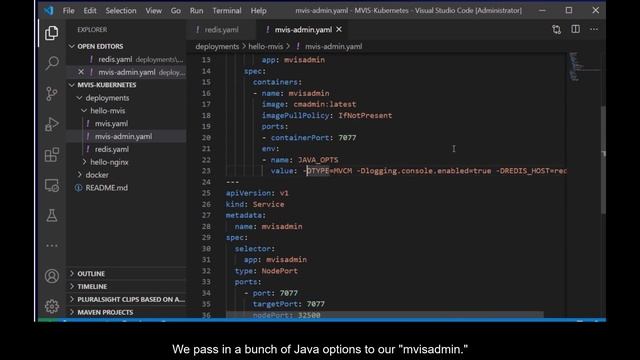This screenshot has width=640, height=360.
Task: Switch to the redis.yaml editor tab
Action: (x=221, y=29)
